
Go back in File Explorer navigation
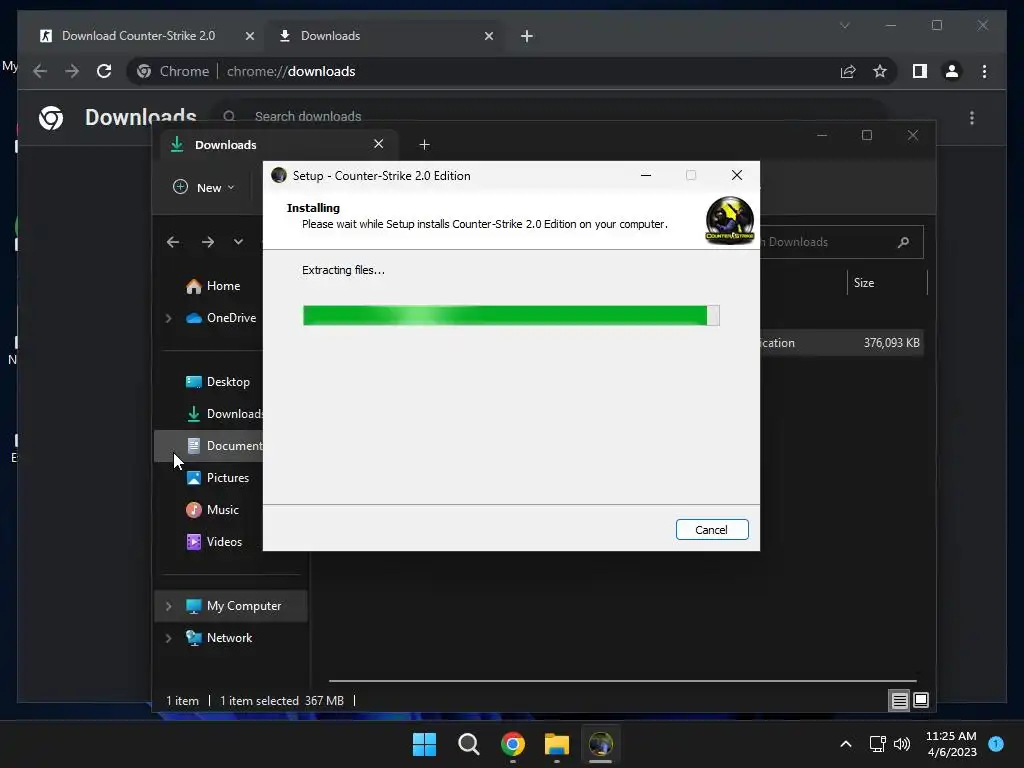coord(172,242)
